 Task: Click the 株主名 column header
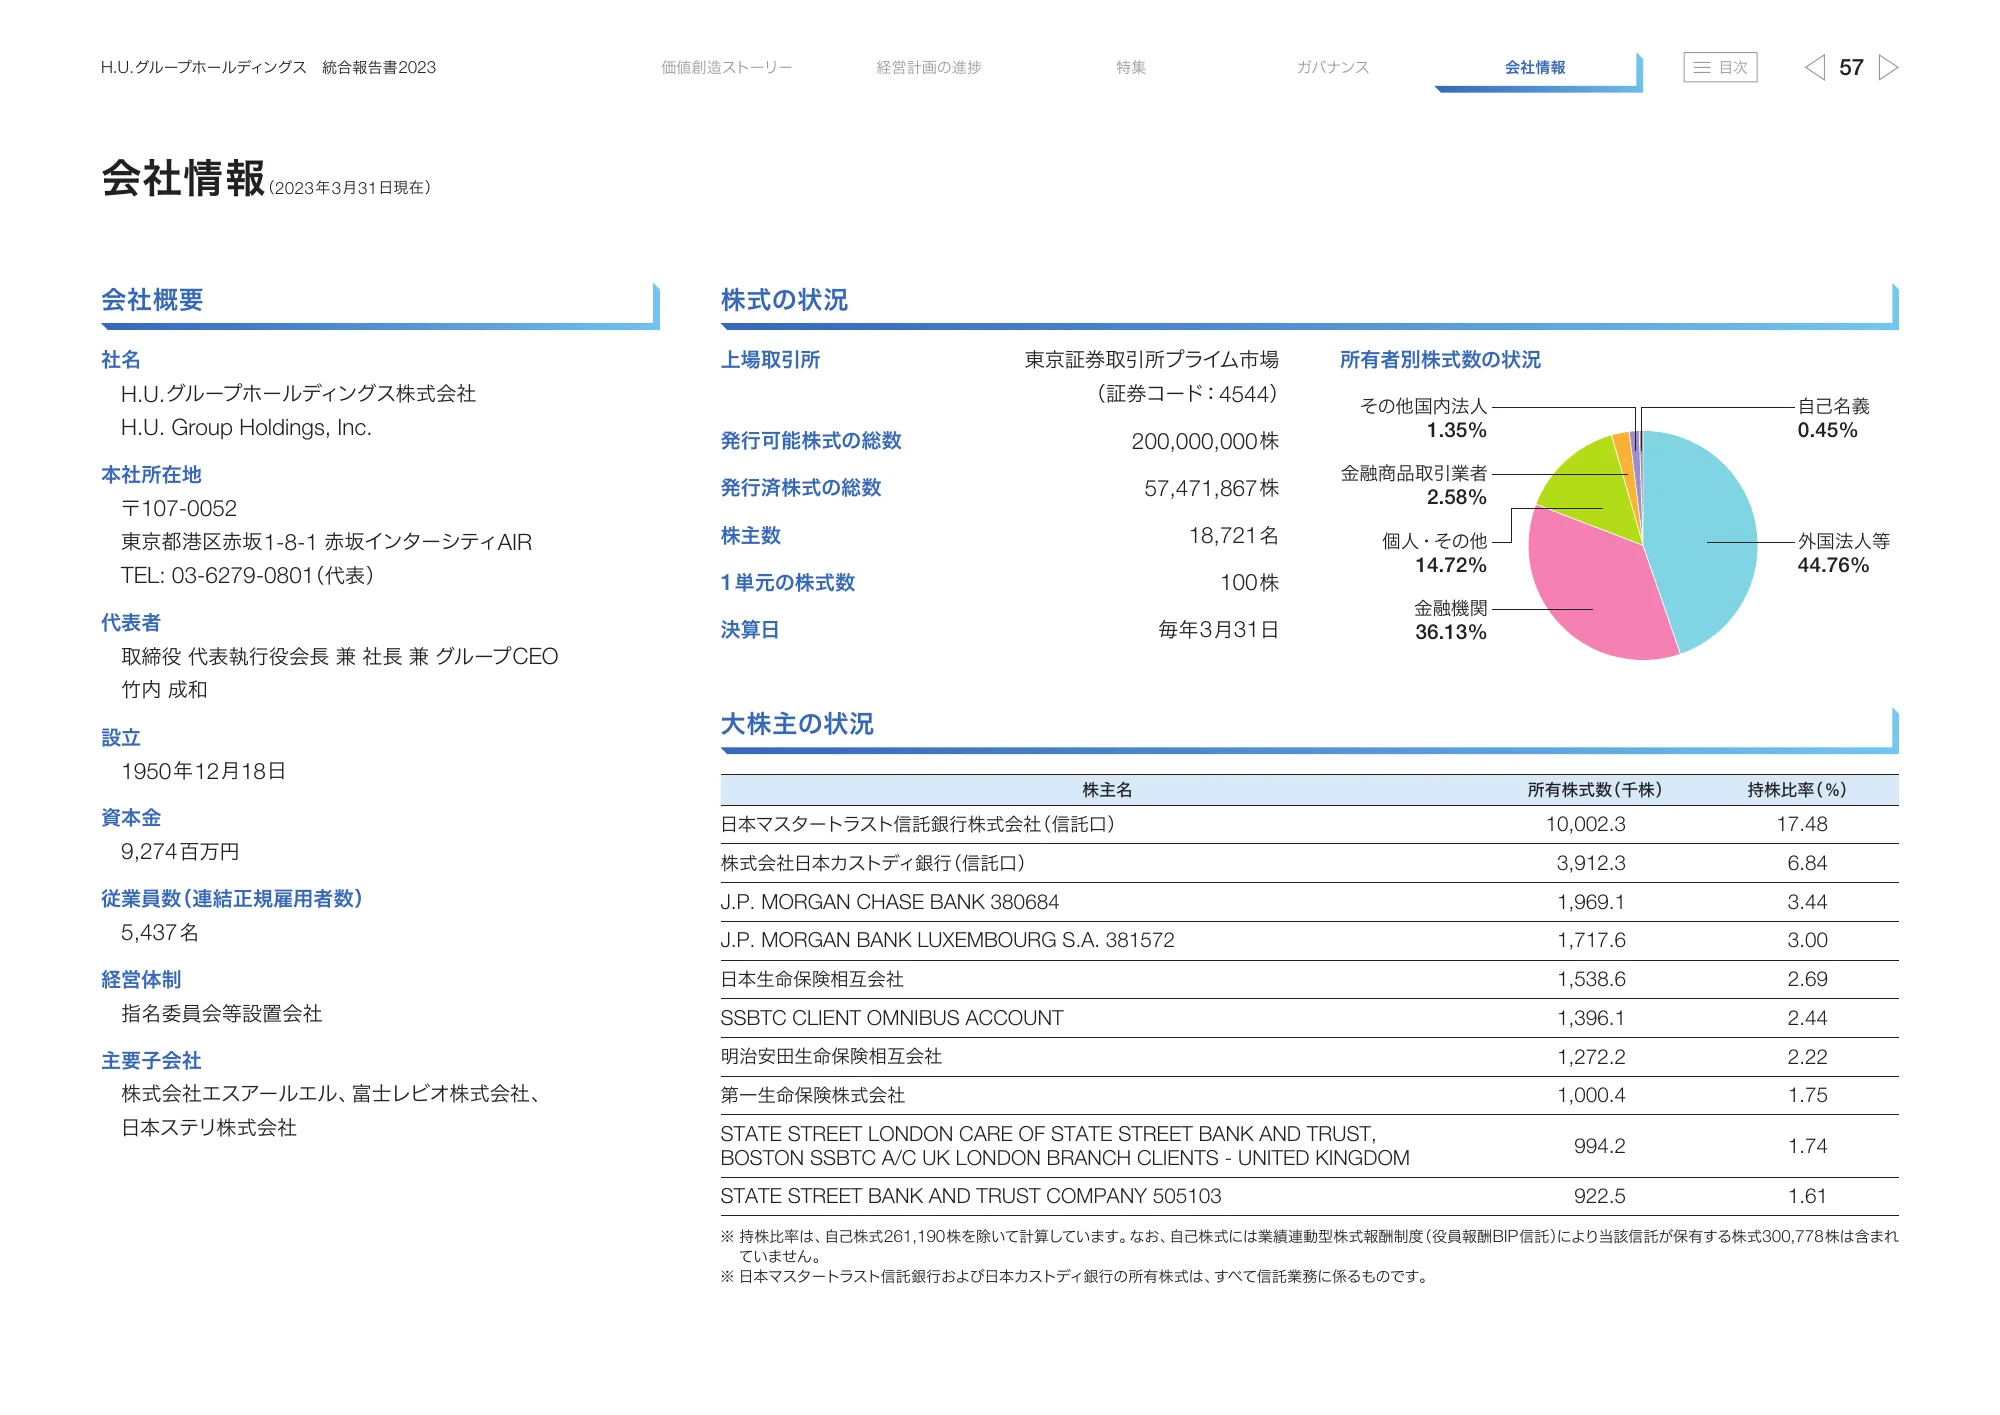coord(1107,790)
